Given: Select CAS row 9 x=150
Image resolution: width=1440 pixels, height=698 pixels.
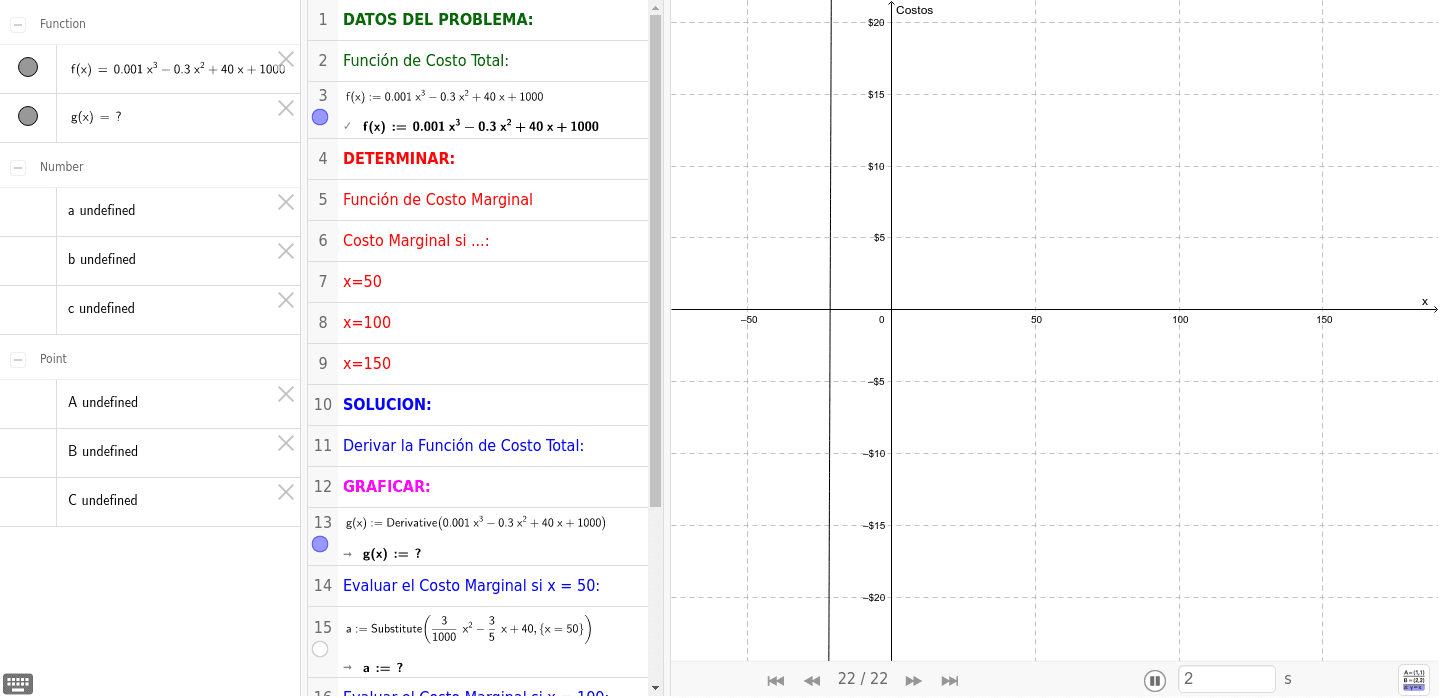Looking at the screenshot, I should pyautogui.click(x=478, y=363).
